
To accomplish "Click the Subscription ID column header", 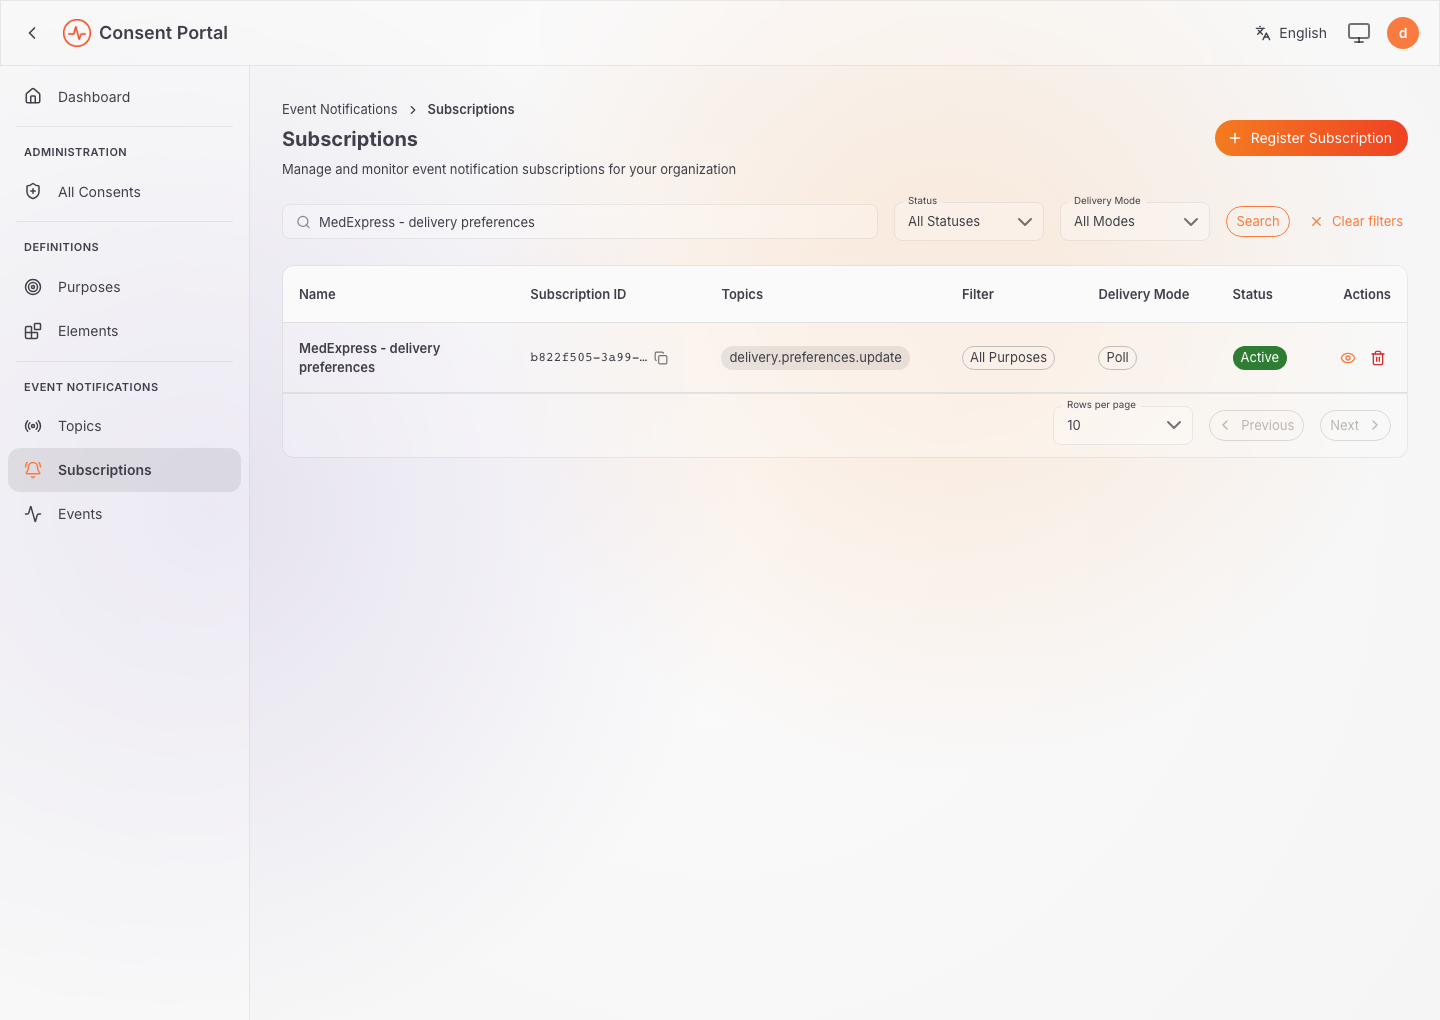I will (578, 294).
